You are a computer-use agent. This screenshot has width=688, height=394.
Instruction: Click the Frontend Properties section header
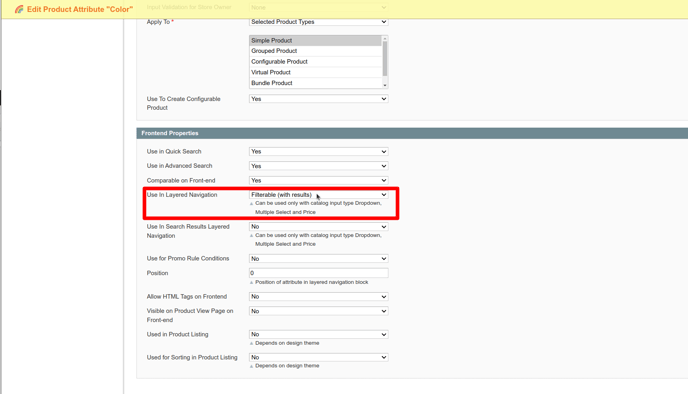(412, 133)
